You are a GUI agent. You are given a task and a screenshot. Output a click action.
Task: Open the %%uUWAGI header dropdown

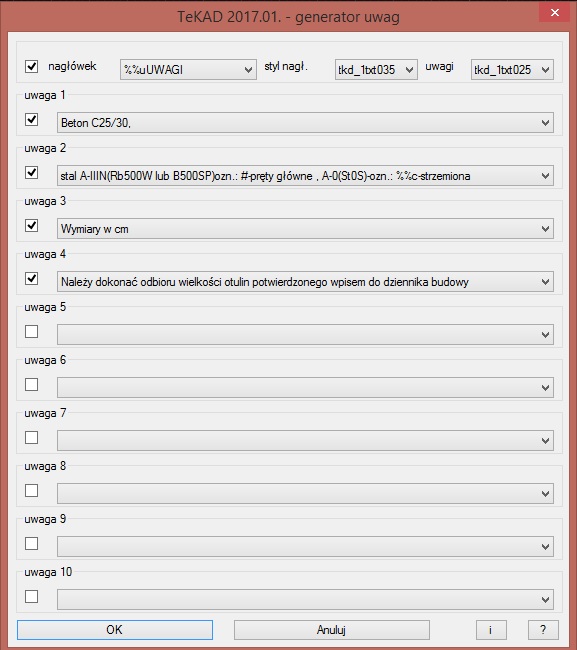(188, 70)
